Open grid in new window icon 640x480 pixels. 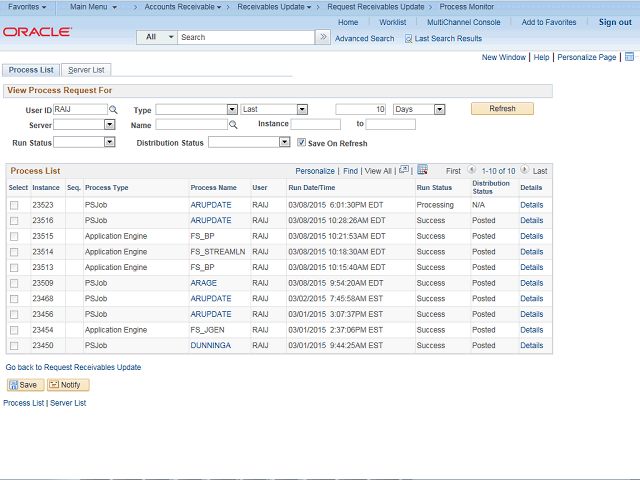[x=403, y=170]
